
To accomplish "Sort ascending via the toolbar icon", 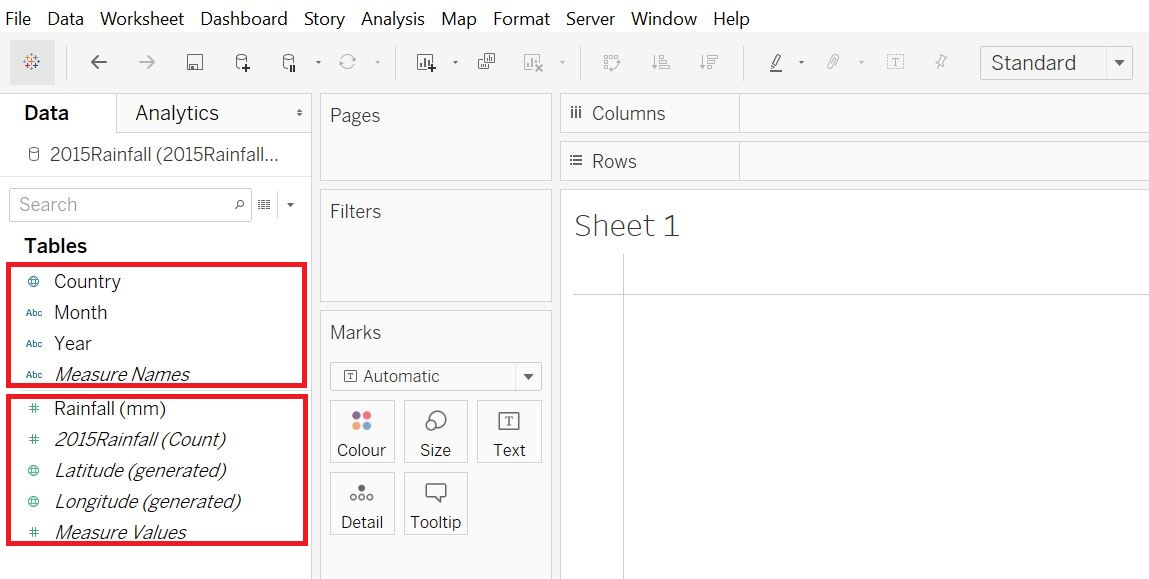I will click(660, 62).
